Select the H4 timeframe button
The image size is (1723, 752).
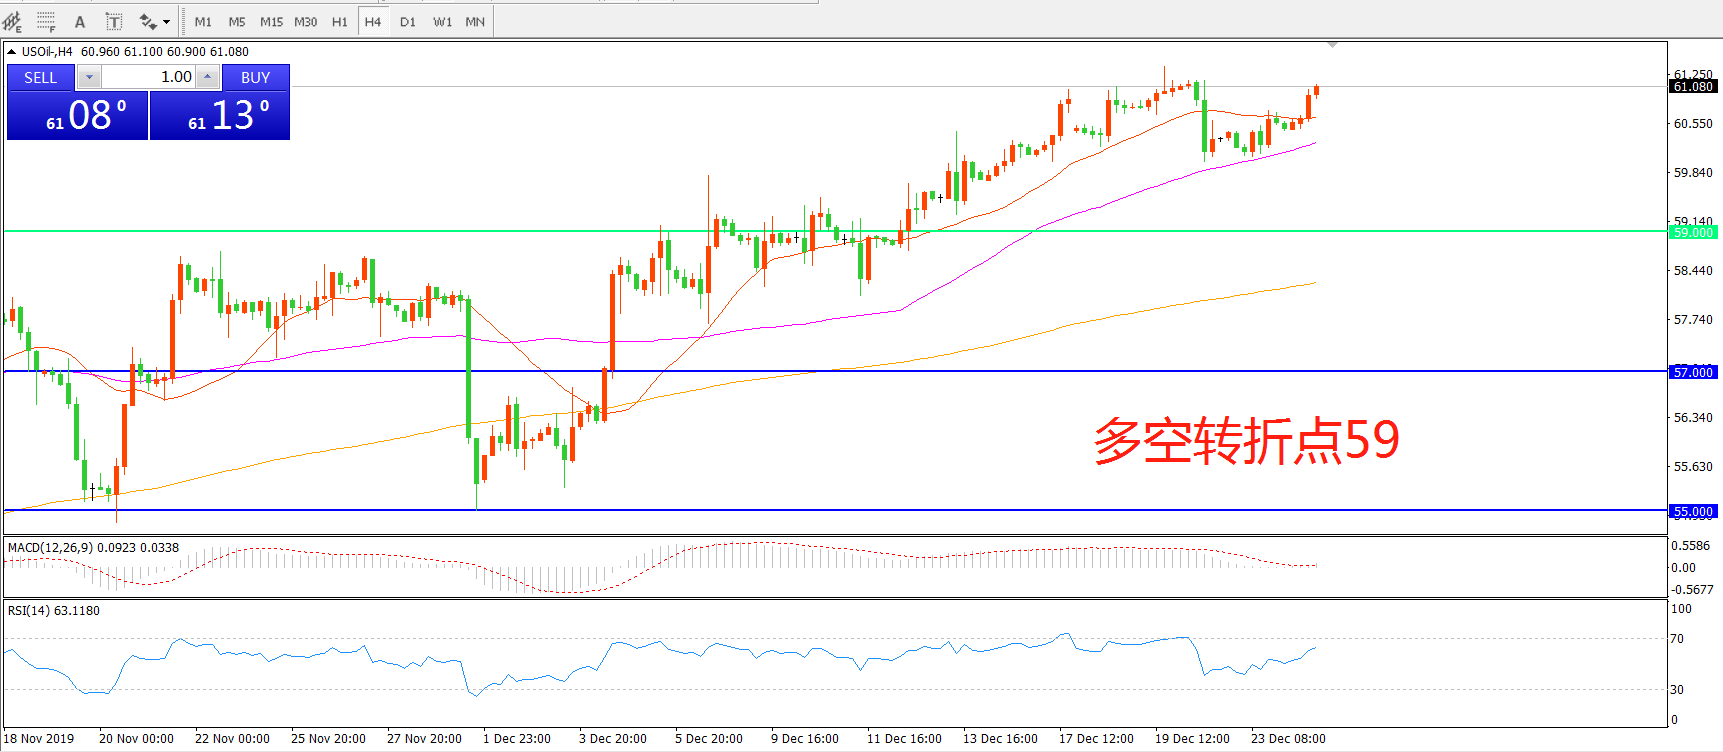(373, 22)
